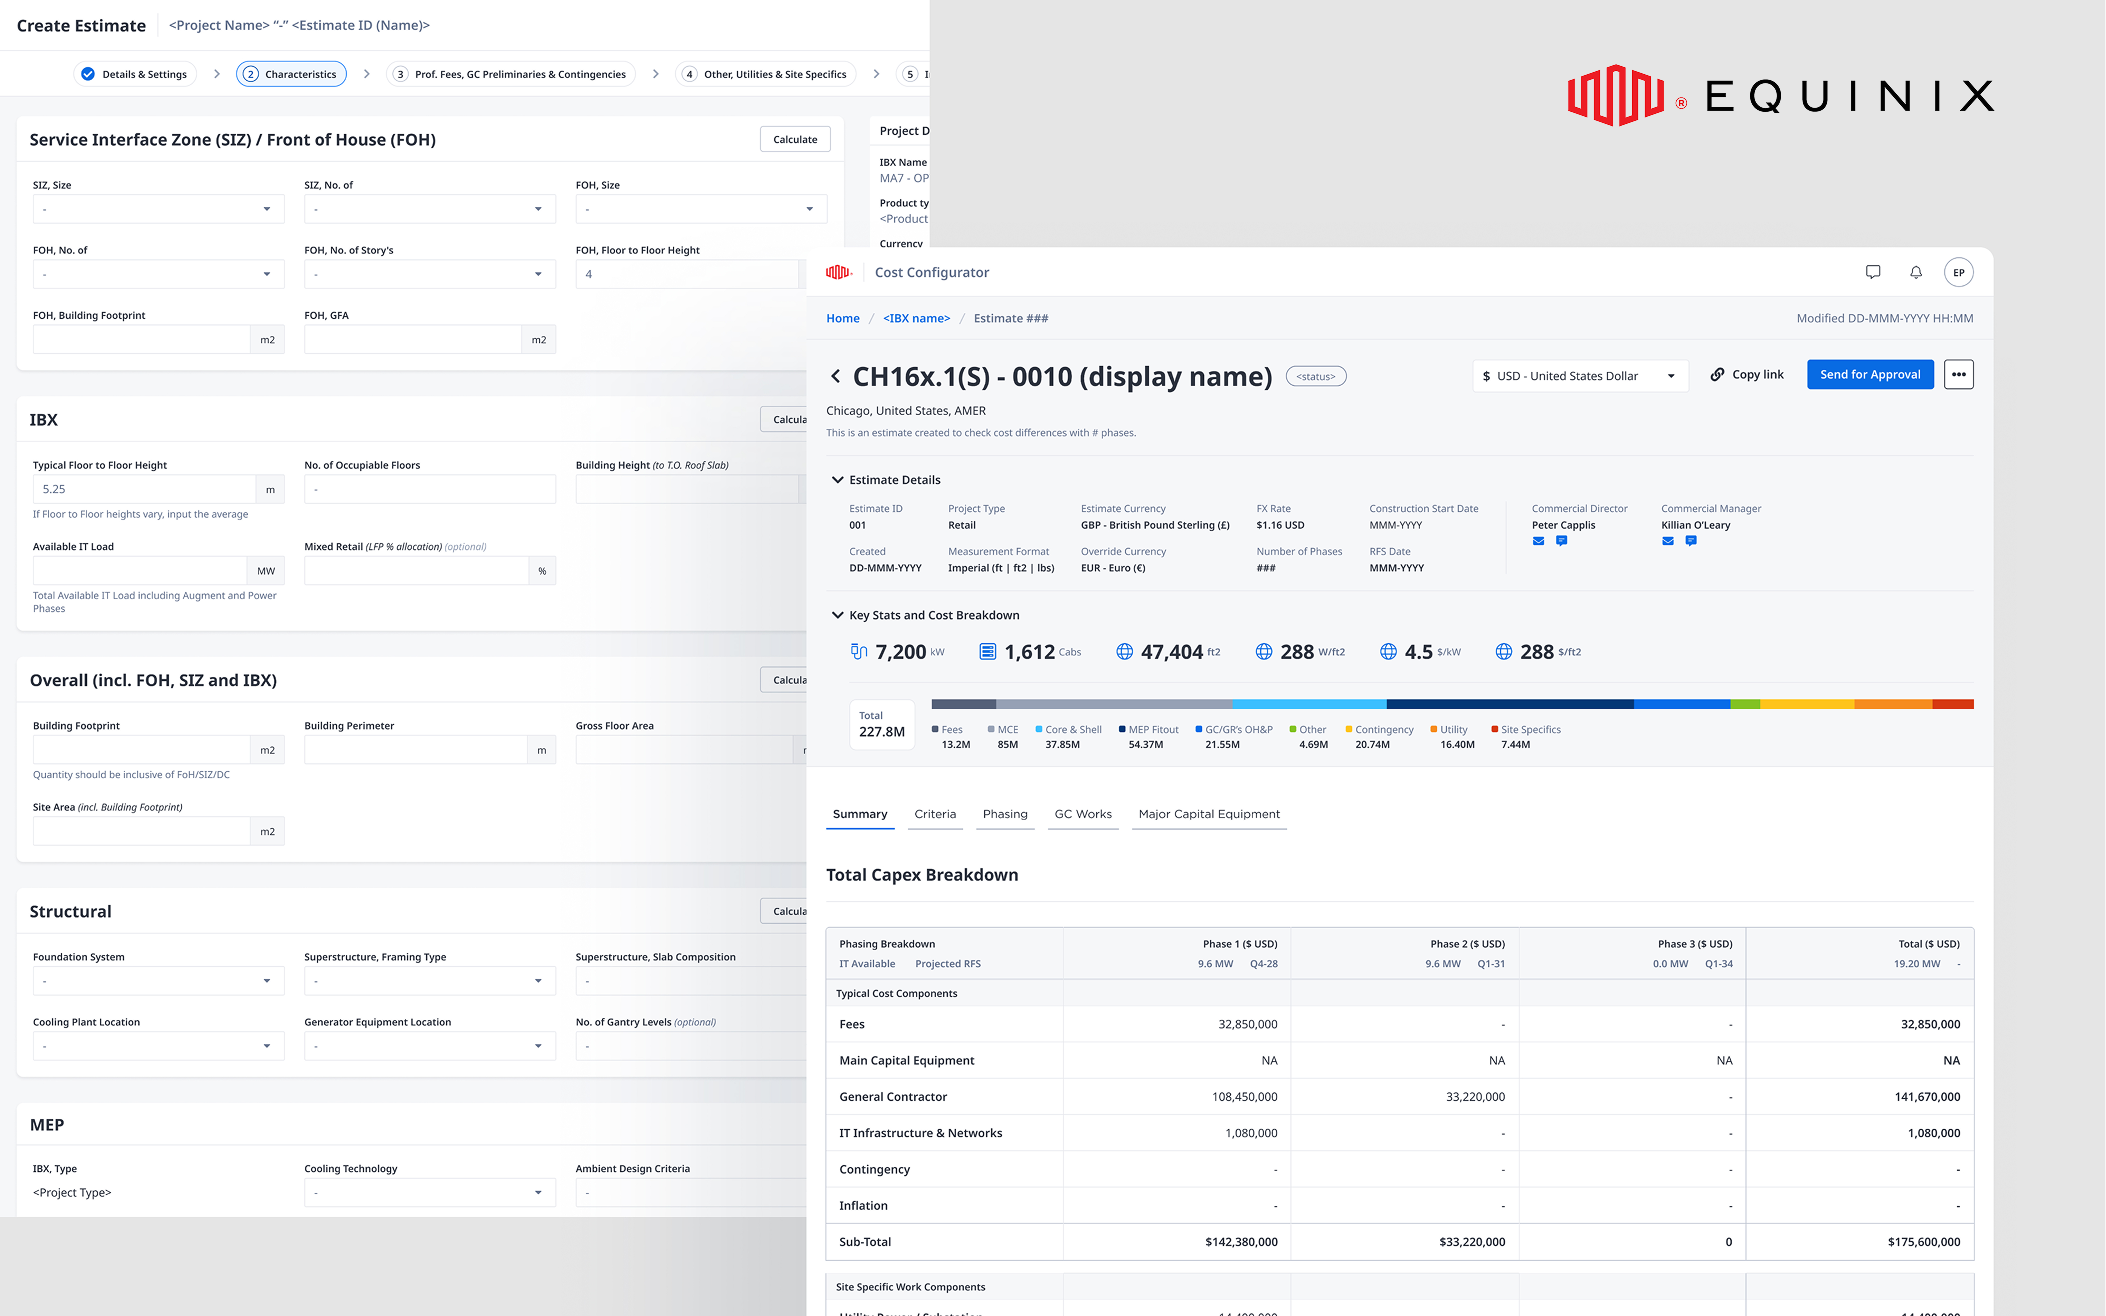This screenshot has height=1316, width=2106.
Task: Go to step three Prof. Fees, GC Preliminaries
Action: coord(511,74)
